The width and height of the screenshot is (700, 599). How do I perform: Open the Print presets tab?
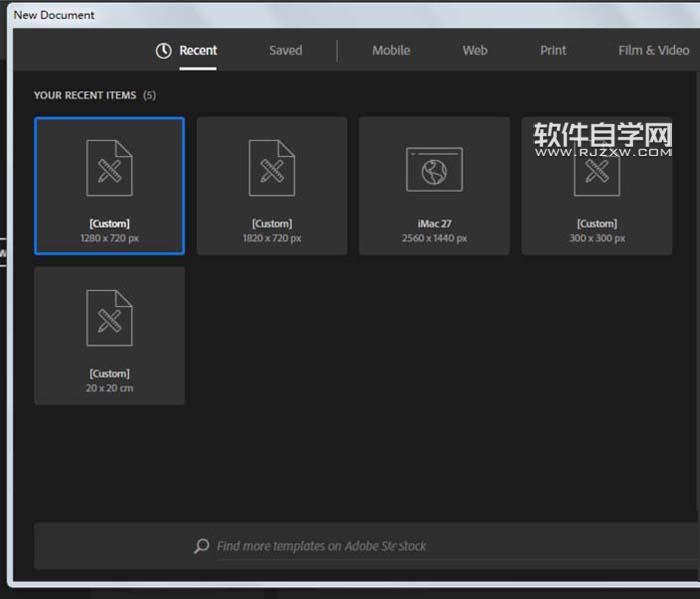[553, 50]
